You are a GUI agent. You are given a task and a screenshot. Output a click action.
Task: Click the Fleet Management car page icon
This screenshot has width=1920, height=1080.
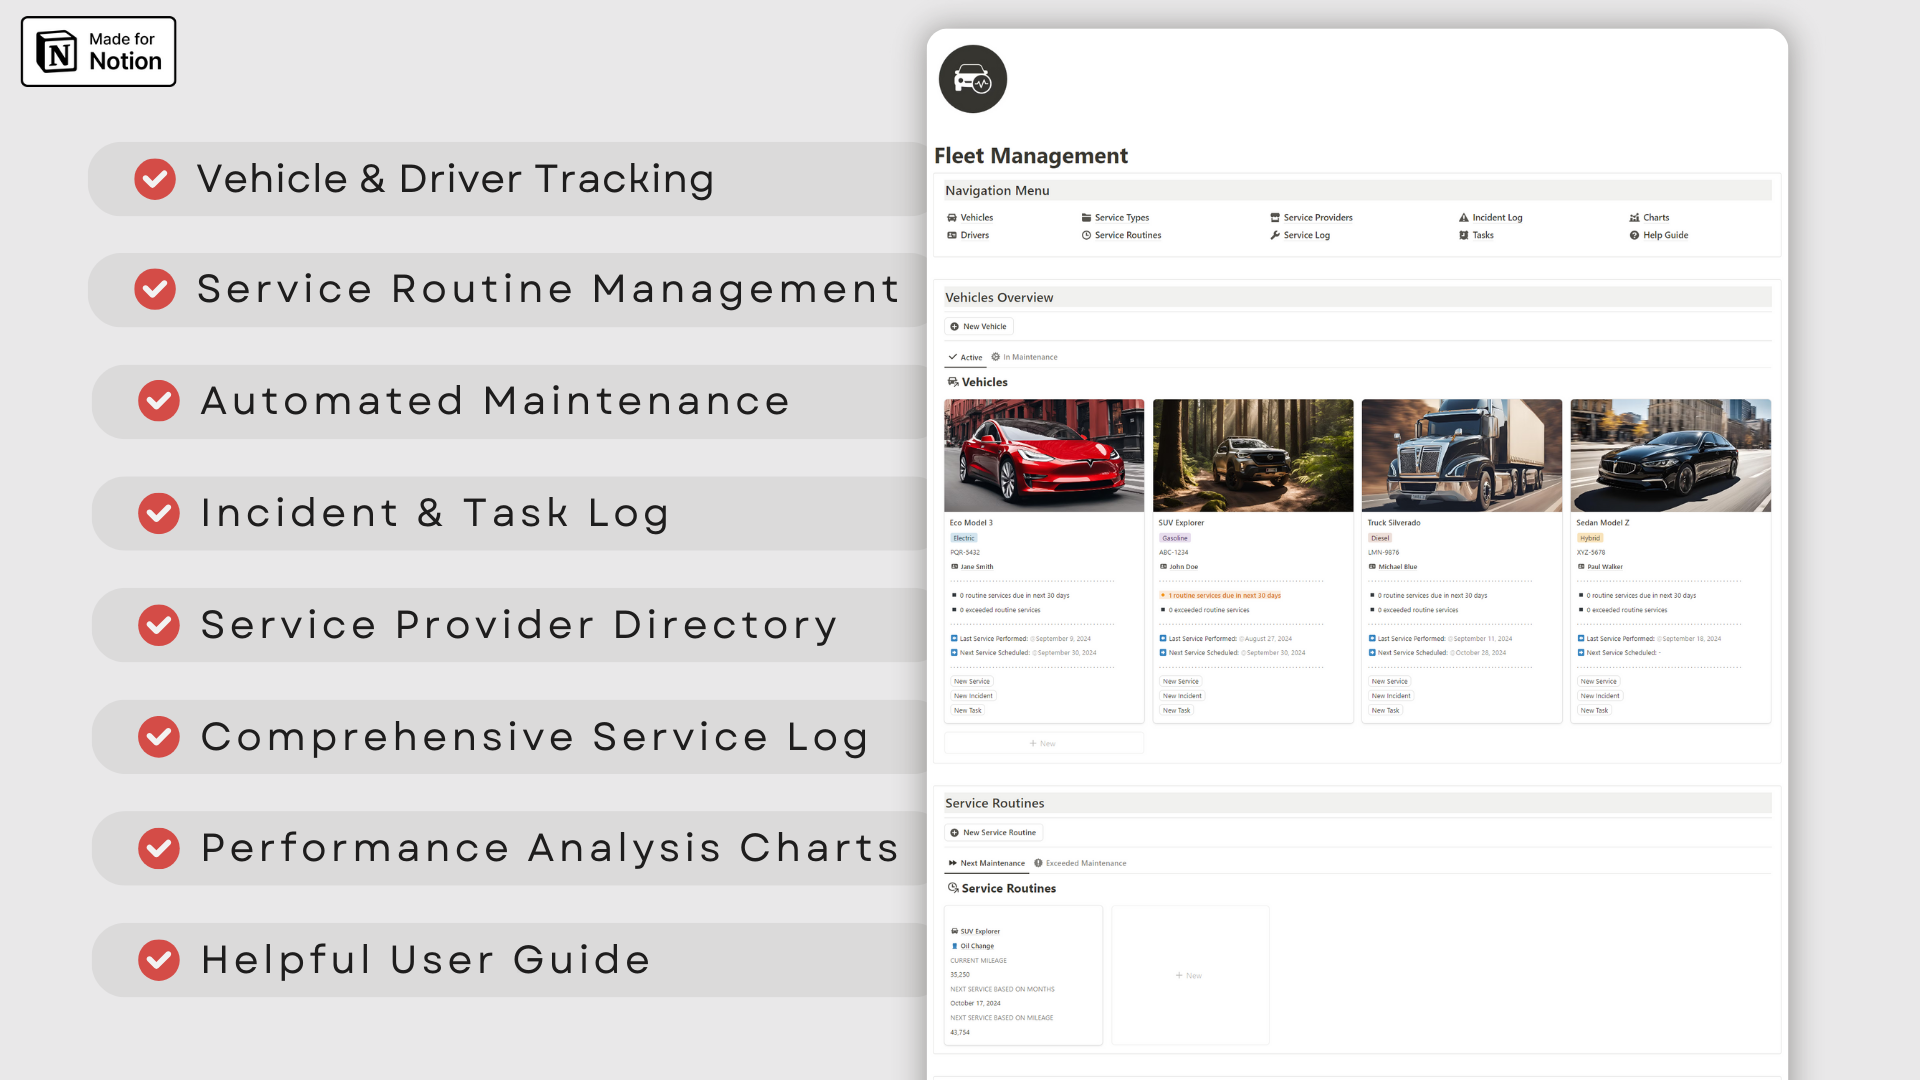972,79
